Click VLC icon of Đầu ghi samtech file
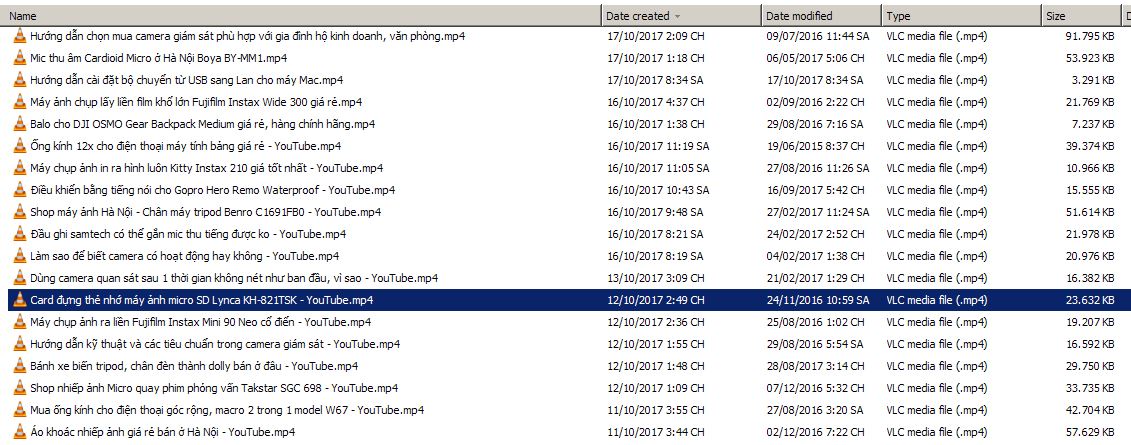 point(19,234)
